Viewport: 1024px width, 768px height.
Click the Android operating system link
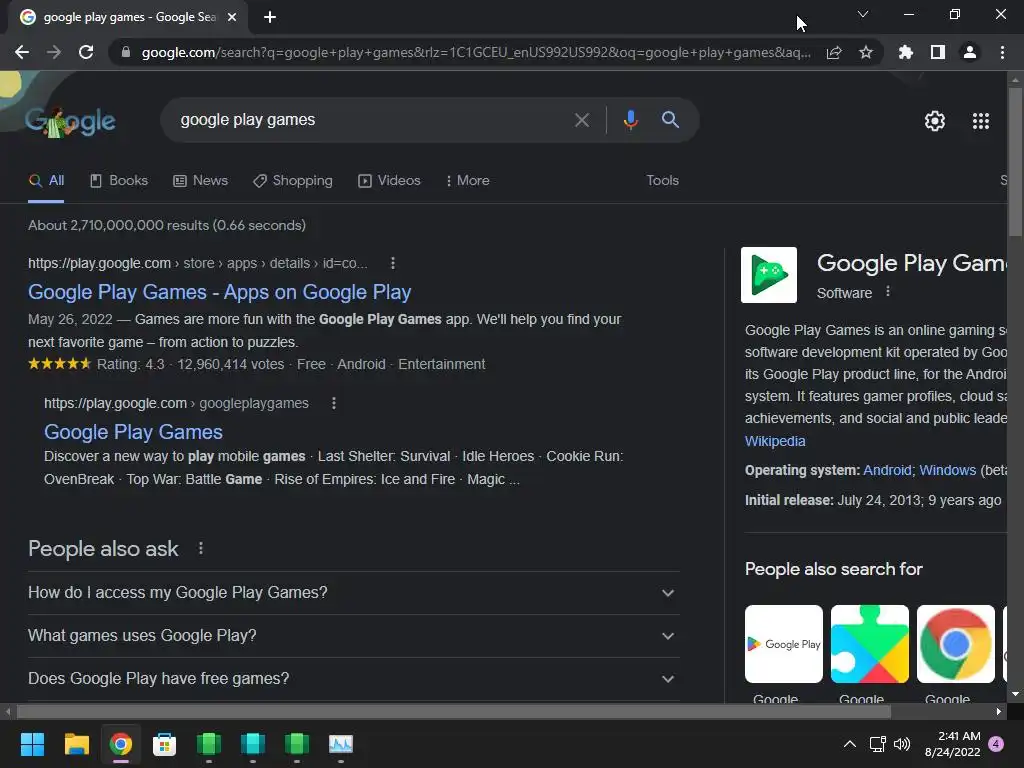point(887,470)
